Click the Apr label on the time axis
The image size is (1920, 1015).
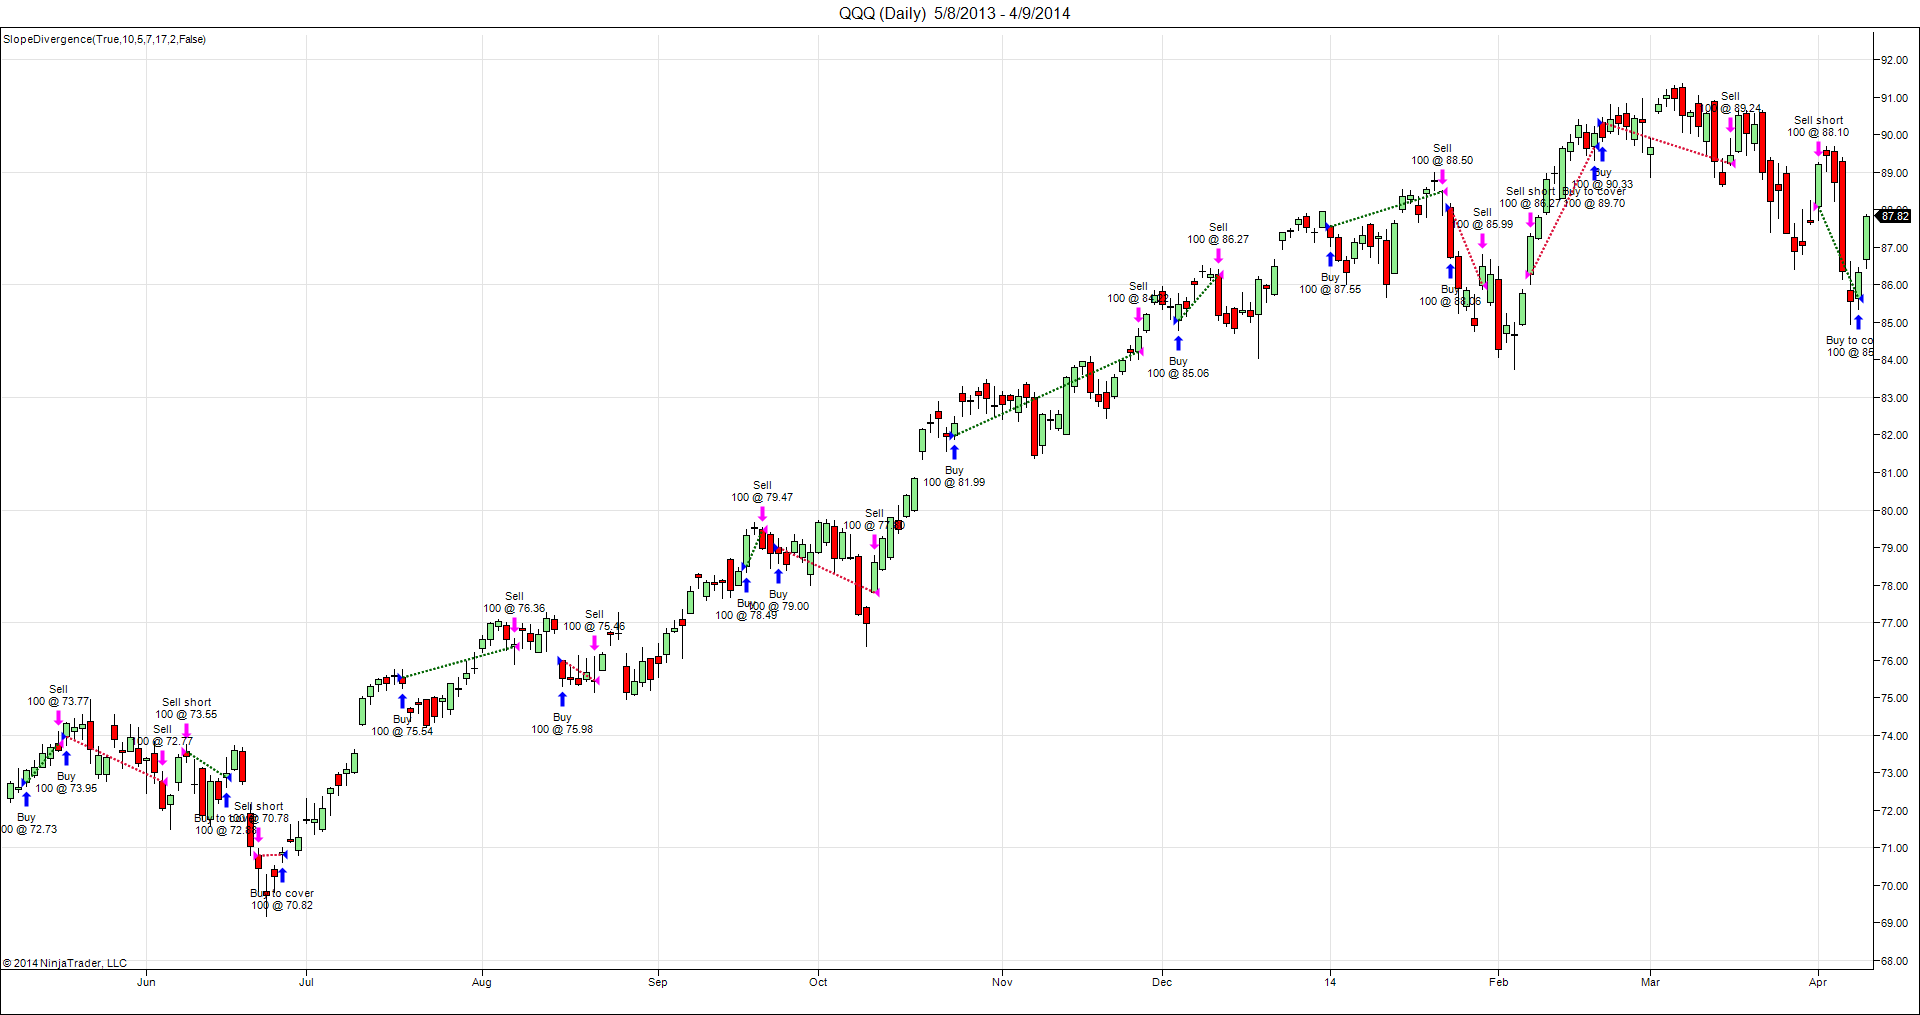[1818, 982]
